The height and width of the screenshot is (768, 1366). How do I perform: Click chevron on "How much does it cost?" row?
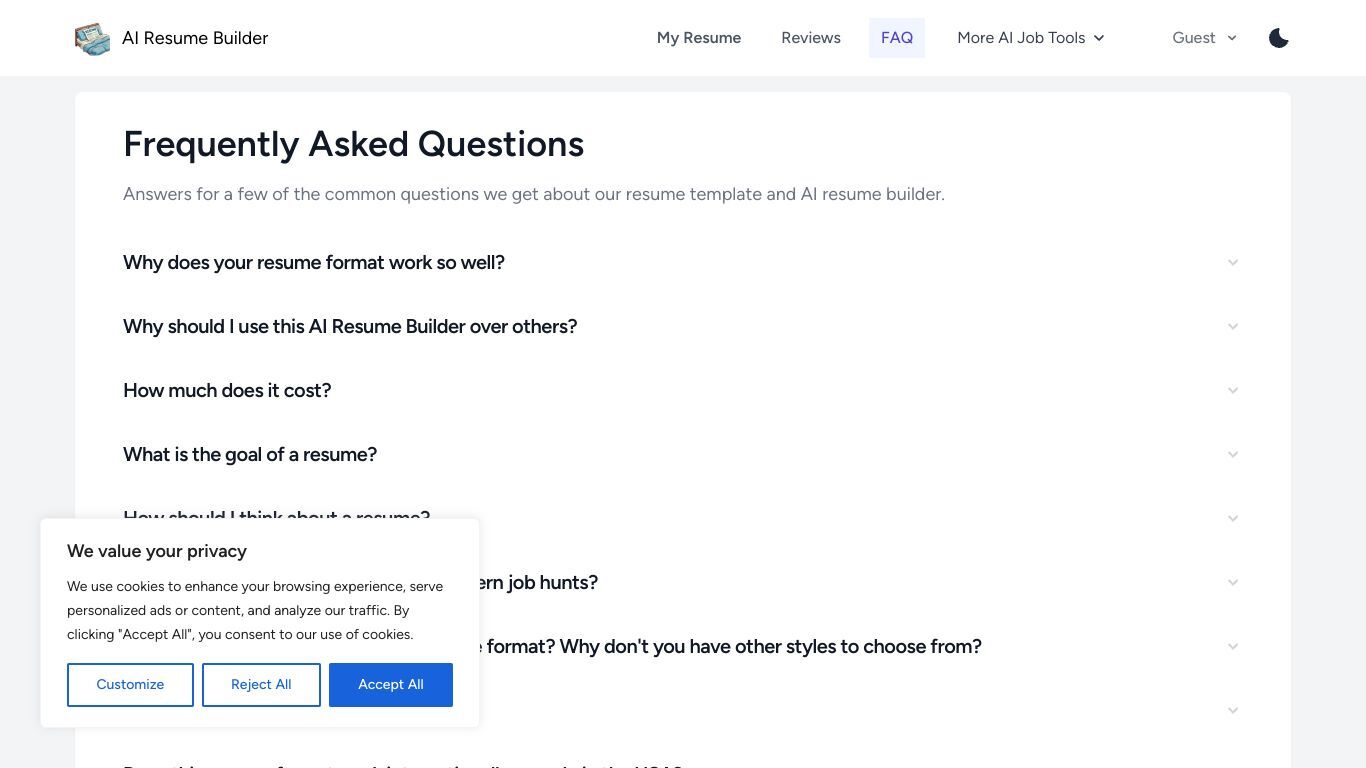coord(1233,390)
